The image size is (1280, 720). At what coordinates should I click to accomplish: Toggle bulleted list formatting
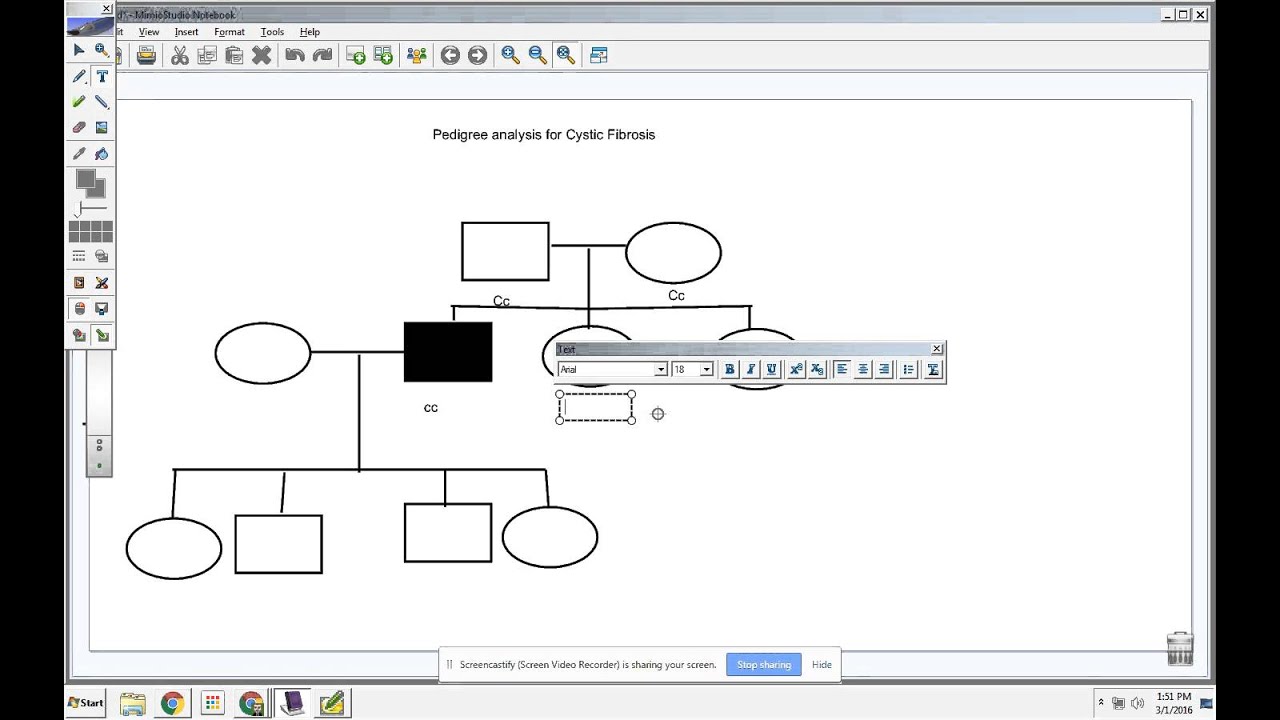(908, 369)
